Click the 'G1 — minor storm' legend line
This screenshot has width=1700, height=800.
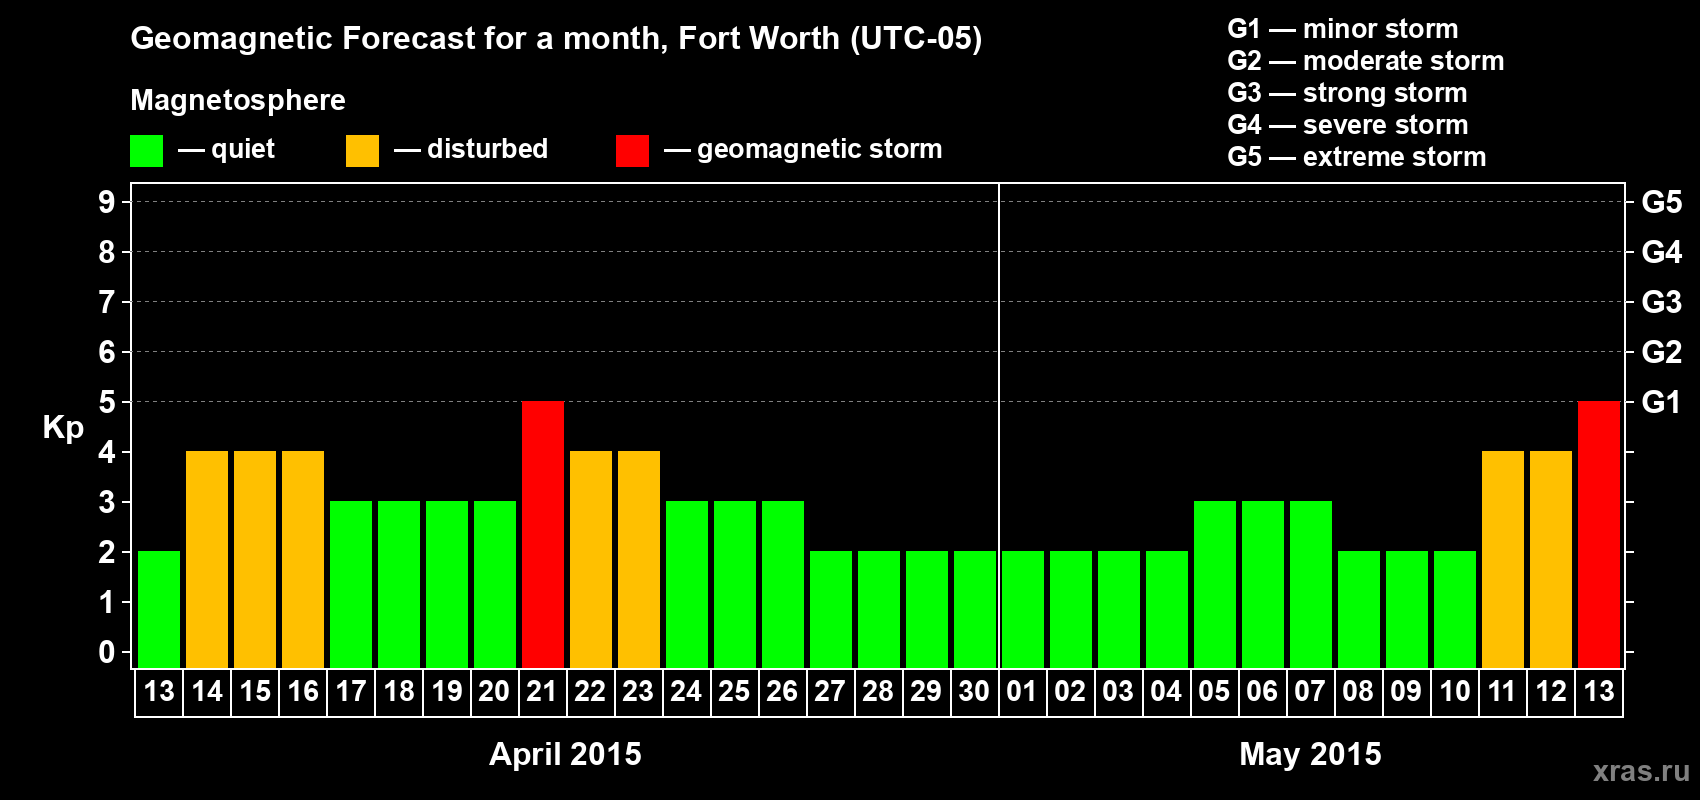click(x=1343, y=29)
